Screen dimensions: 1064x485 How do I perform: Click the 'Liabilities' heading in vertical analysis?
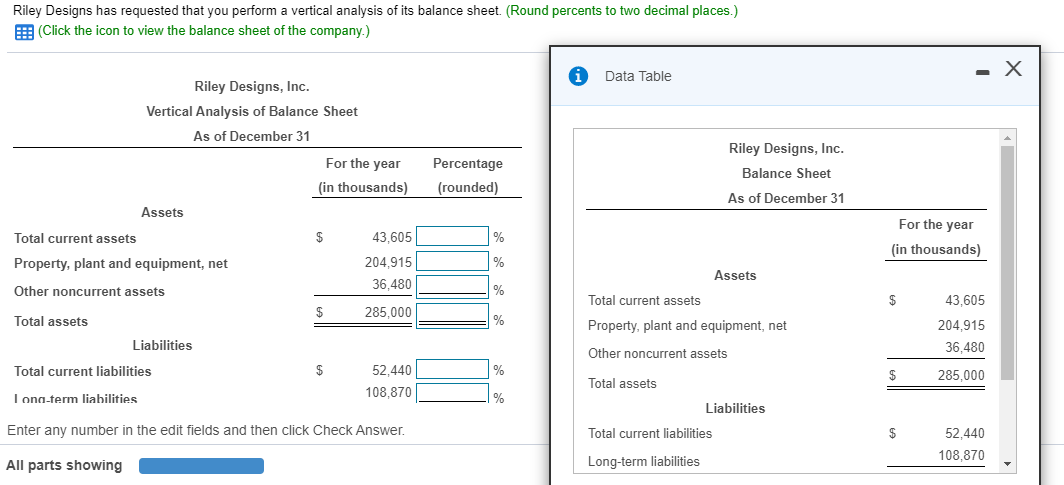tap(162, 345)
